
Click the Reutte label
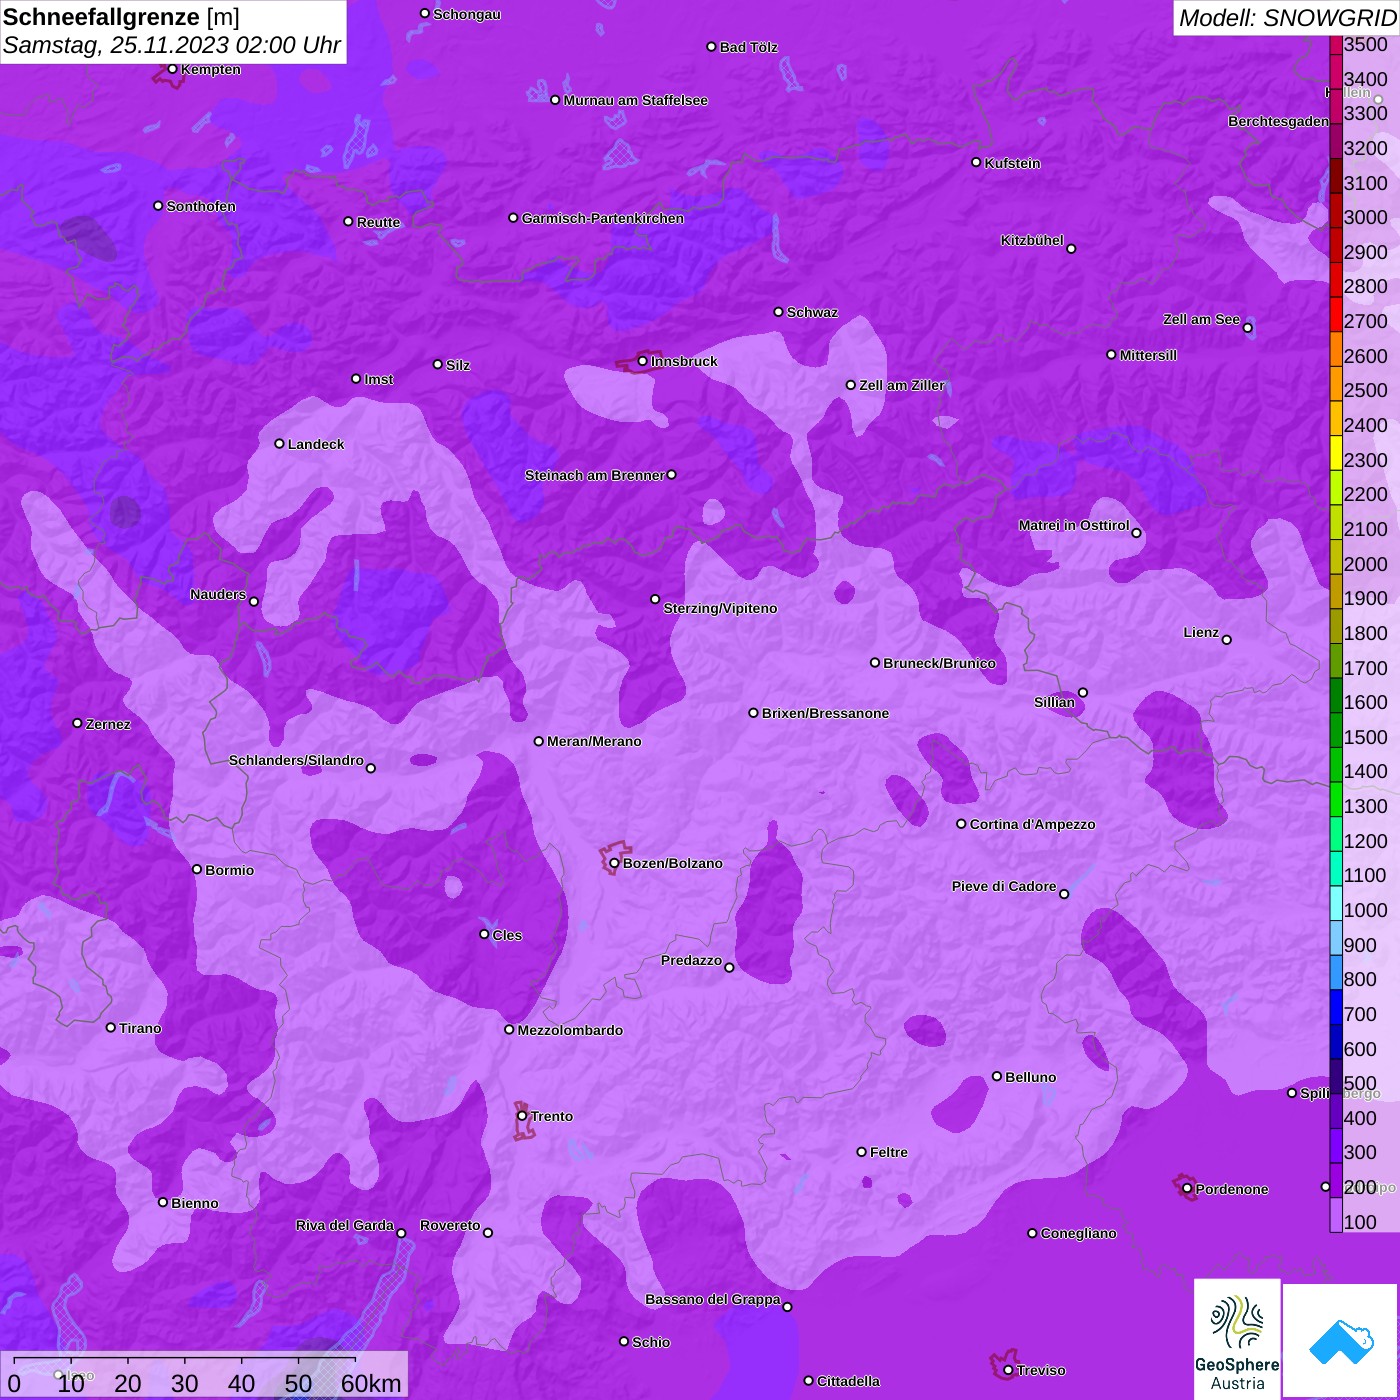379,222
